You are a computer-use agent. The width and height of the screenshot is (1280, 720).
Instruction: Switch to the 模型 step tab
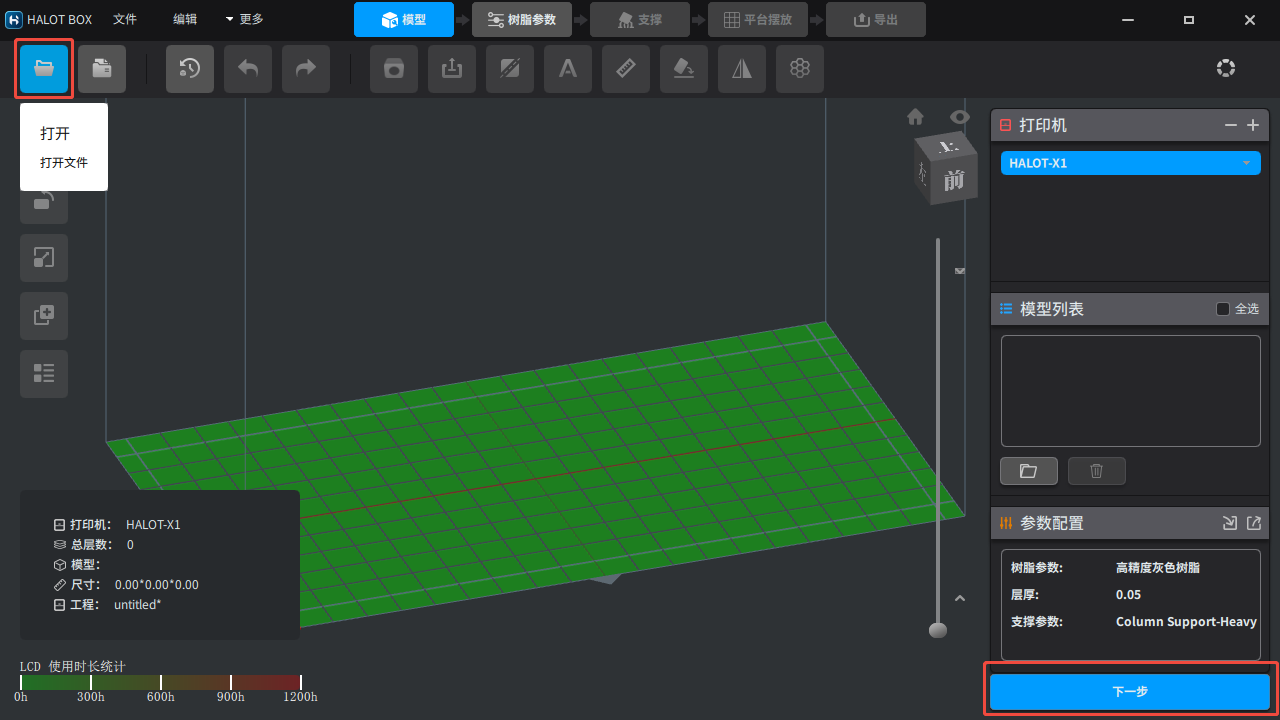(x=404, y=19)
